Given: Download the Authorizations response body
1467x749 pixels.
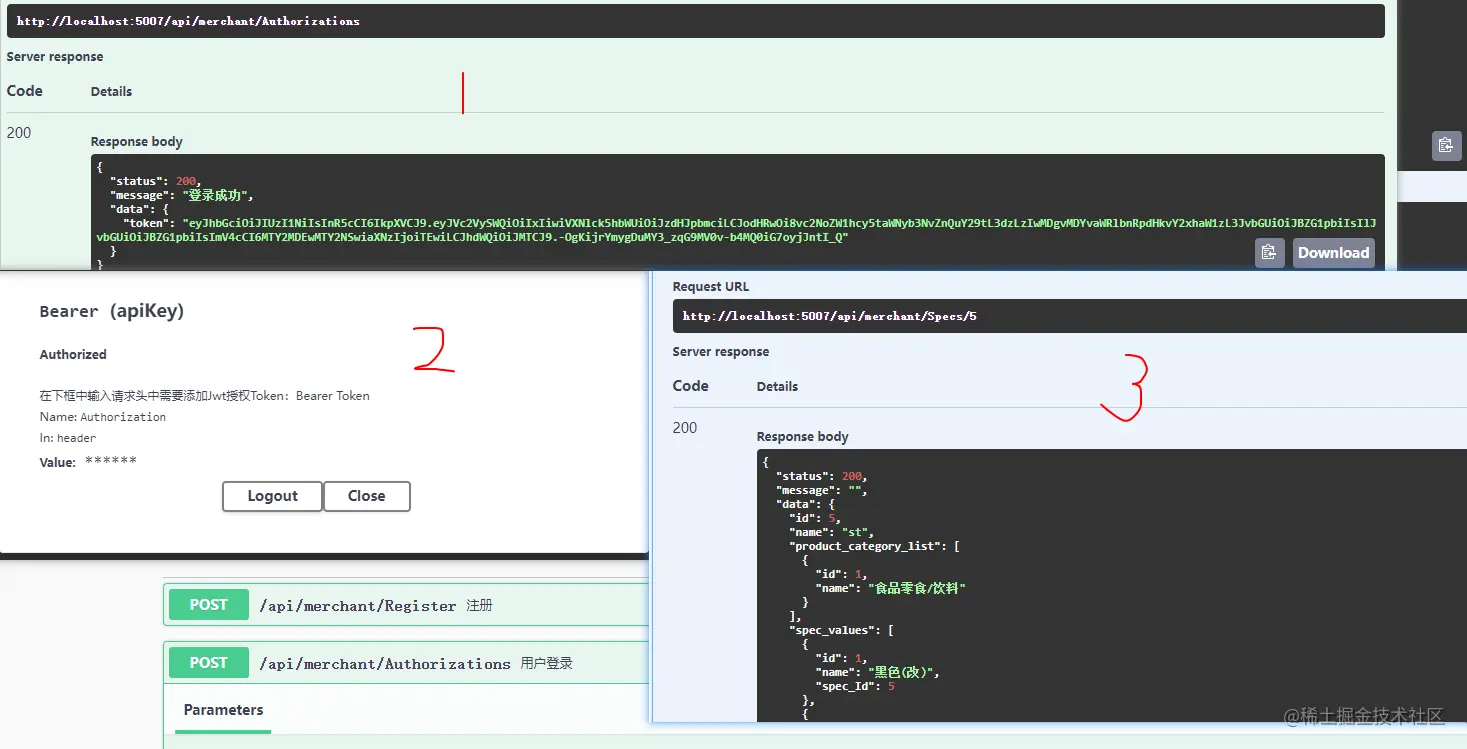Looking at the screenshot, I should click(1333, 253).
